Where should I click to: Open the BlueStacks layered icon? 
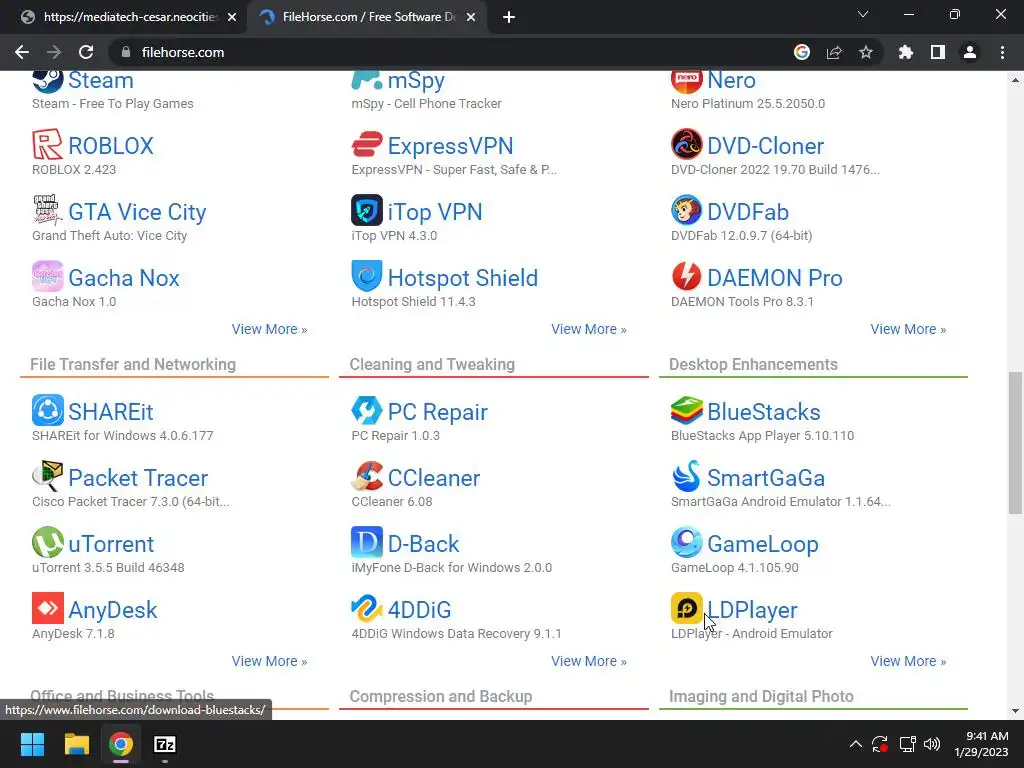coord(686,410)
